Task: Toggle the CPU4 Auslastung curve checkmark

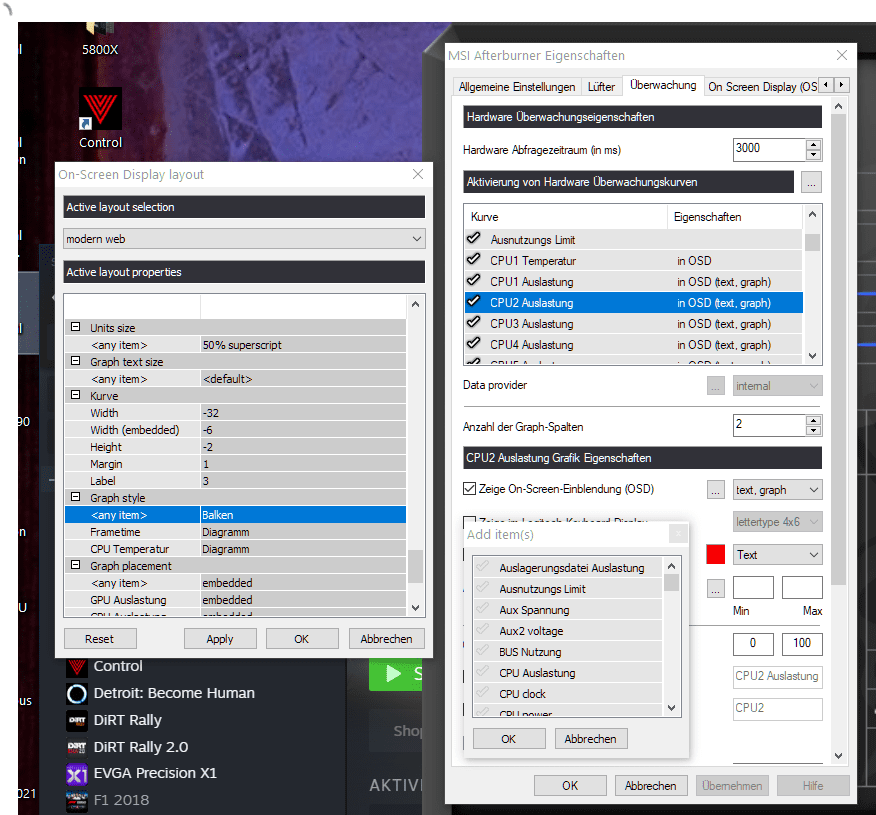Action: [x=474, y=344]
